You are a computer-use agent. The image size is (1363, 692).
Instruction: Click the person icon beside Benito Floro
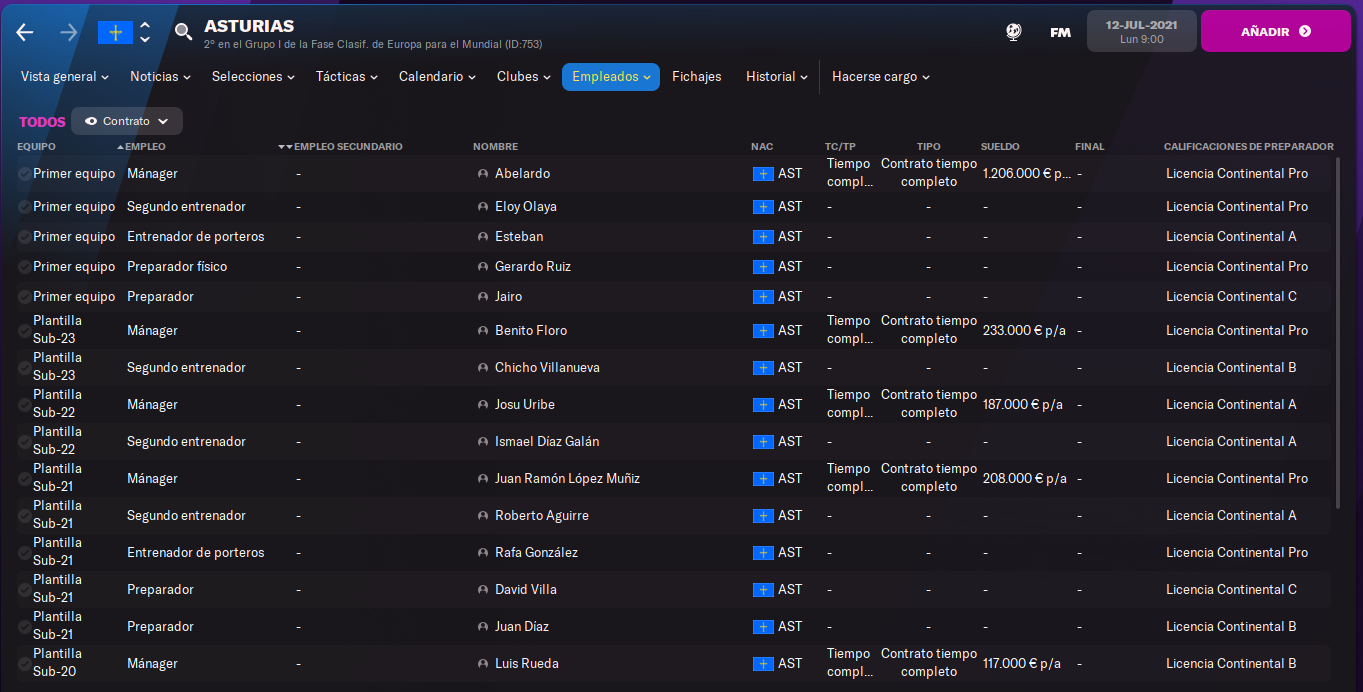[x=483, y=331]
